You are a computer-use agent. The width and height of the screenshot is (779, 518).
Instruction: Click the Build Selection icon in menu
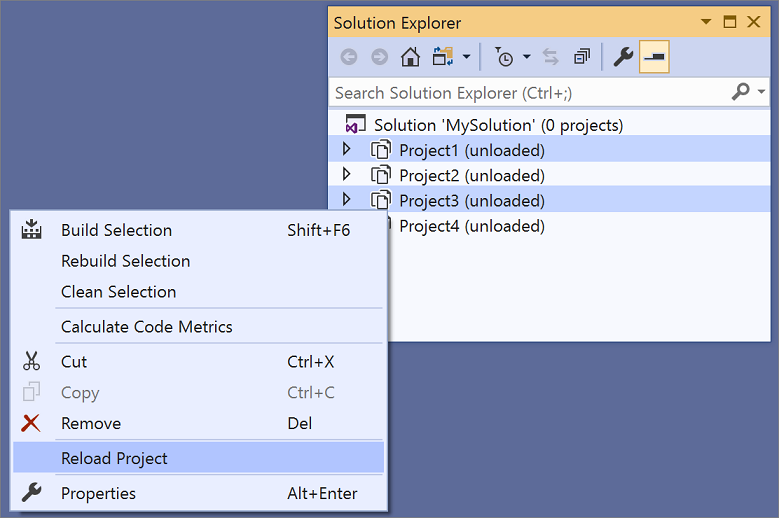(x=31, y=229)
